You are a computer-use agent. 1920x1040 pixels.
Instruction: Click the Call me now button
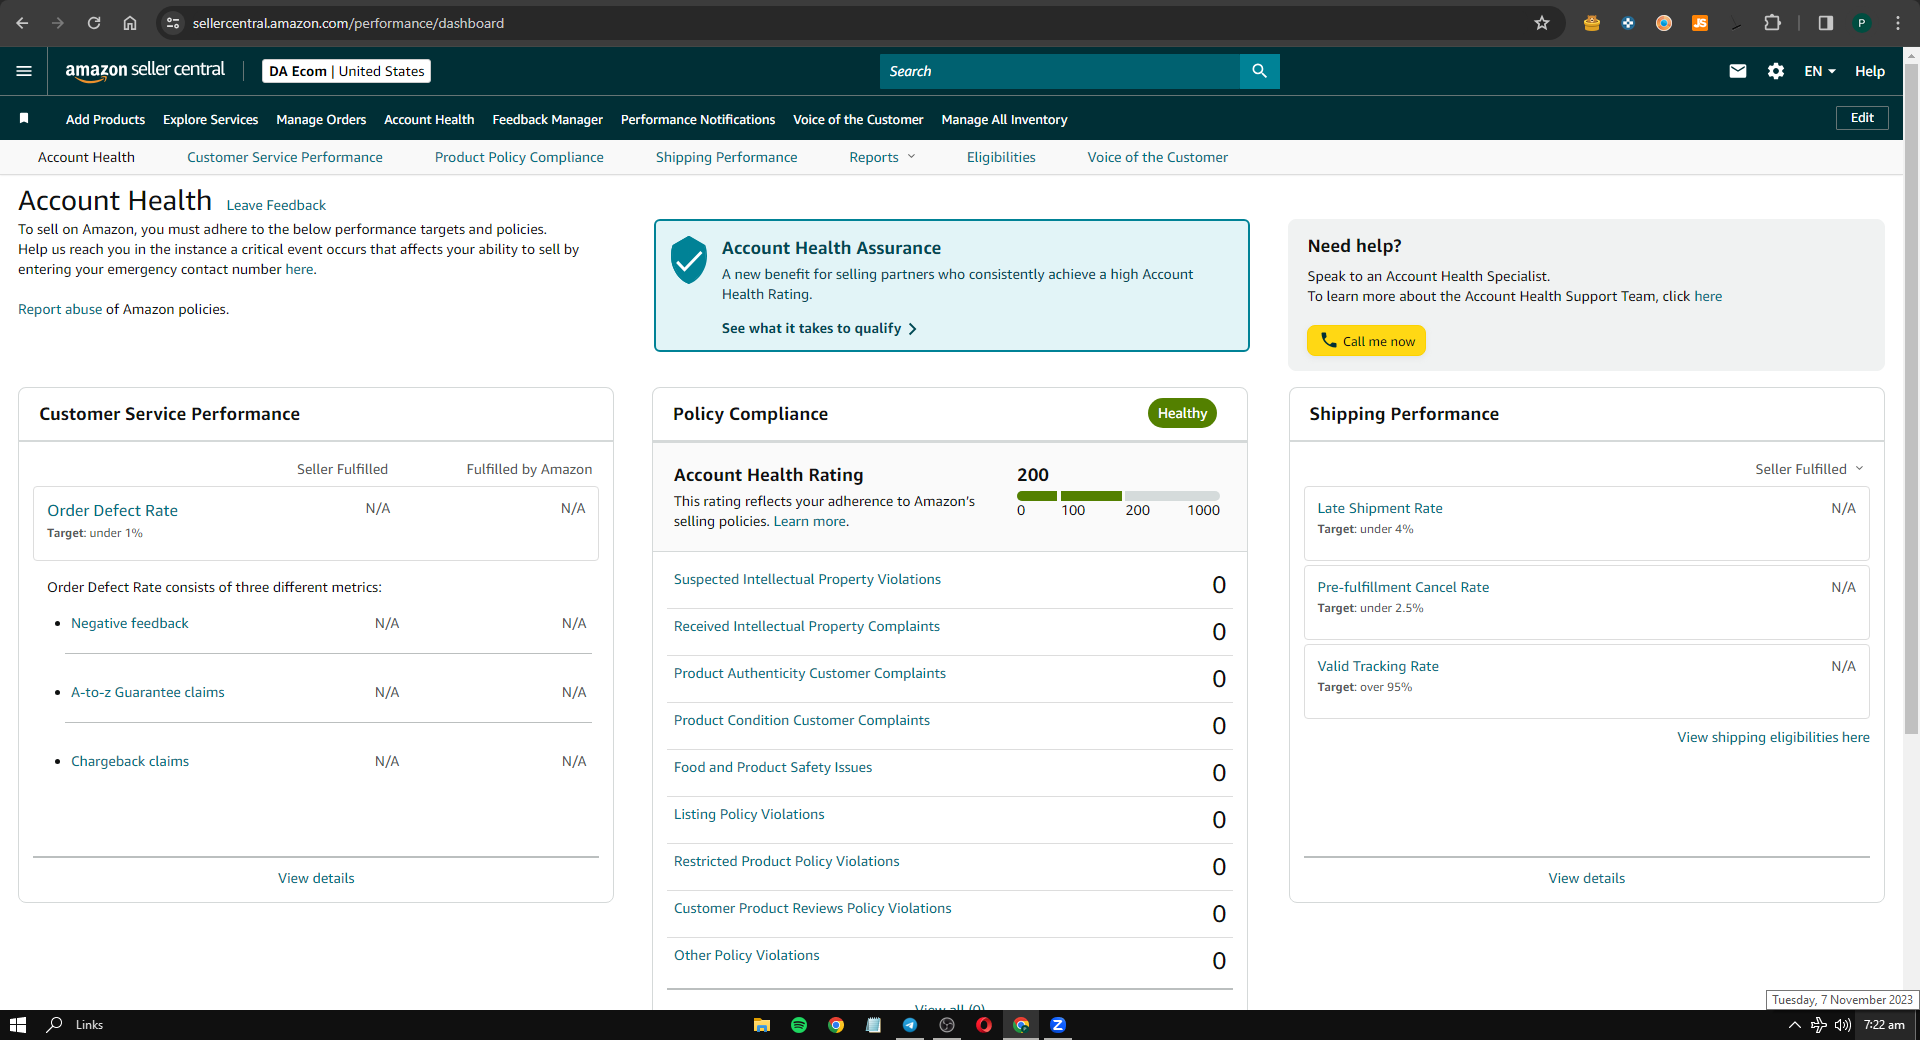tap(1366, 341)
